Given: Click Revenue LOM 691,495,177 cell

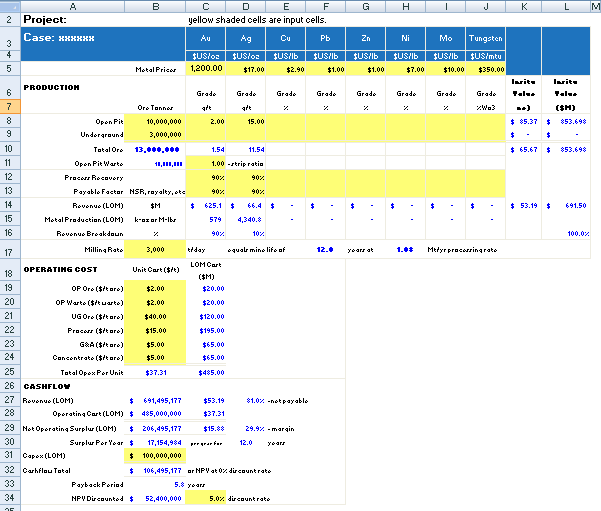Looking at the screenshot, I should (x=155, y=400).
